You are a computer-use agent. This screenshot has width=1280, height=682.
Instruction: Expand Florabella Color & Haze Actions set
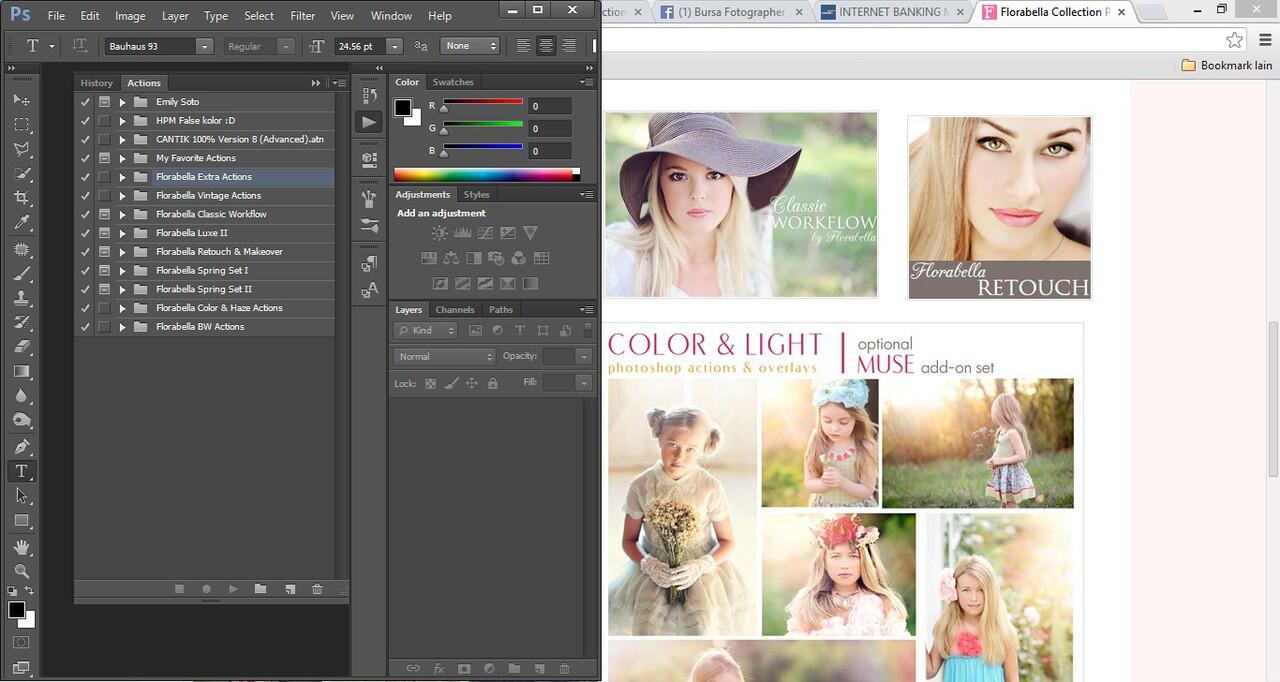122,308
